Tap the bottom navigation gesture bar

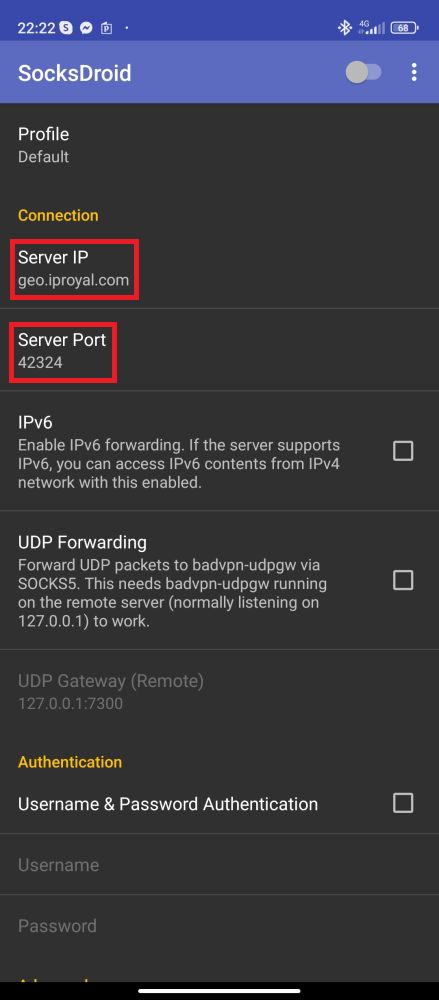[x=220, y=990]
